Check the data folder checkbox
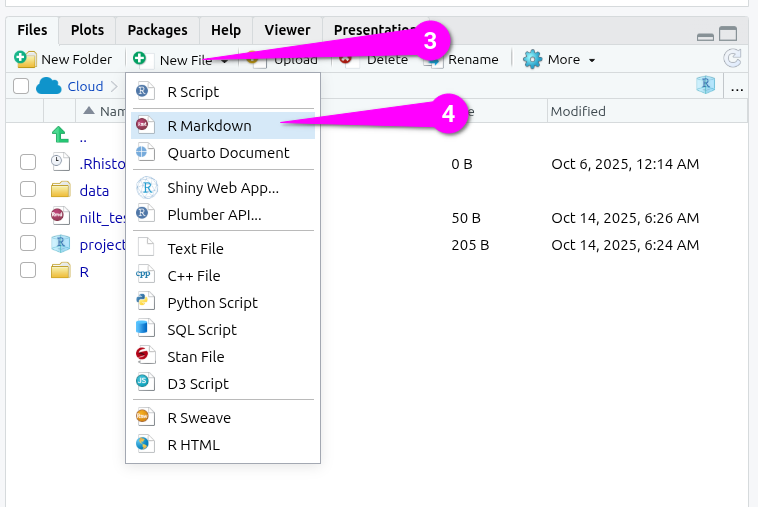This screenshot has width=758, height=507. [x=28, y=189]
